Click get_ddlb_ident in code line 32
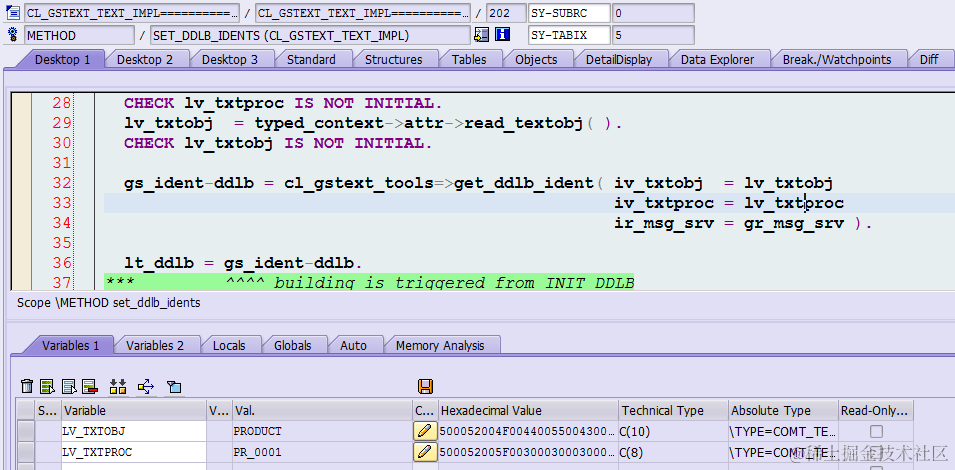The width and height of the screenshot is (955, 470). (x=523, y=183)
